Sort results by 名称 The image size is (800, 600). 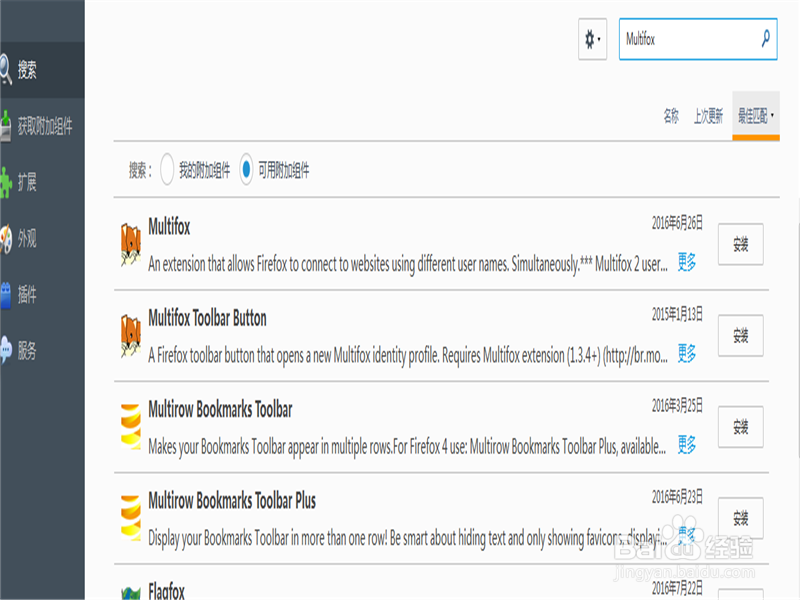coord(671,116)
